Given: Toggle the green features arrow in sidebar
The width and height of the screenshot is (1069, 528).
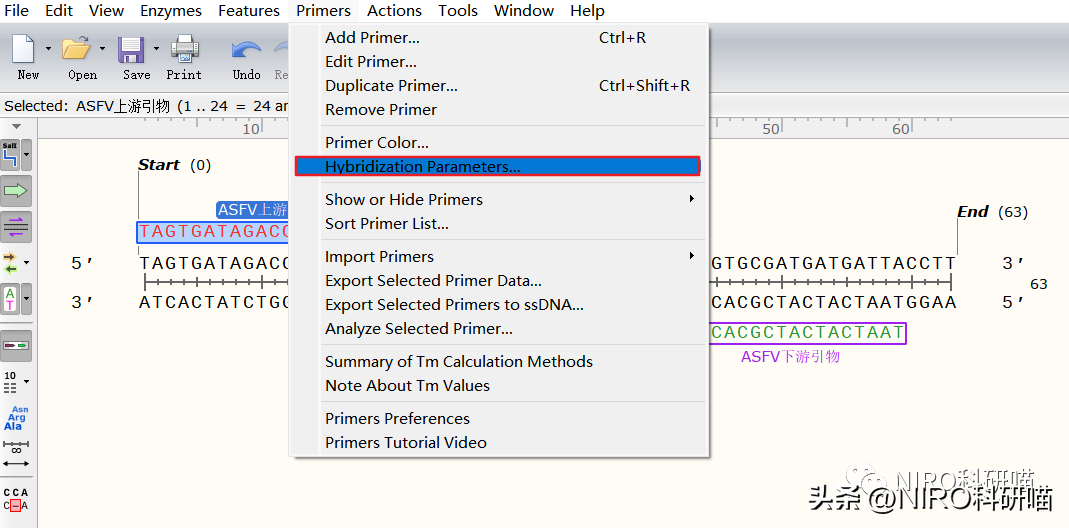Looking at the screenshot, I should click(x=16, y=190).
